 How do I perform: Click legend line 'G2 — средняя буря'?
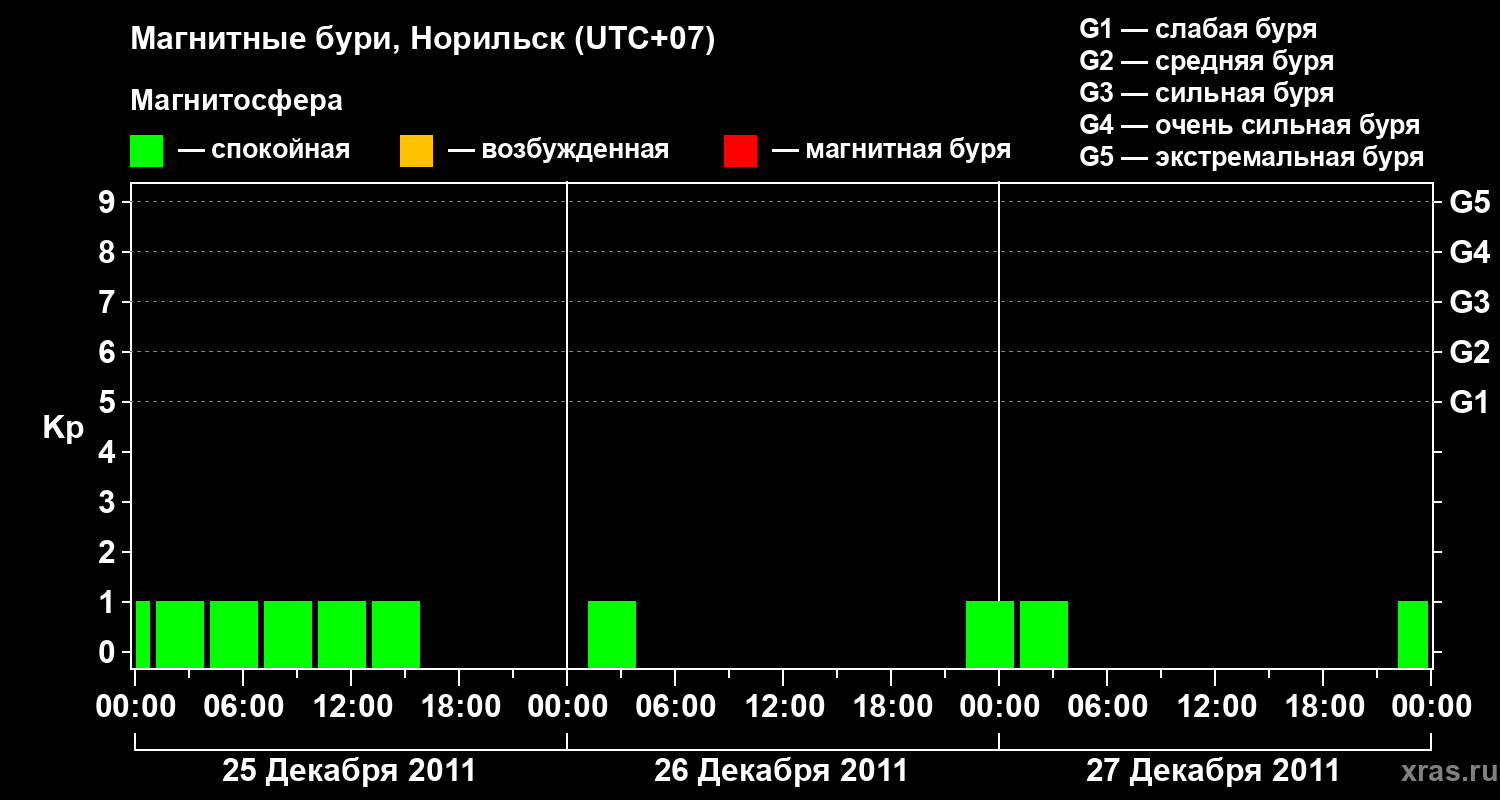(x=1207, y=61)
